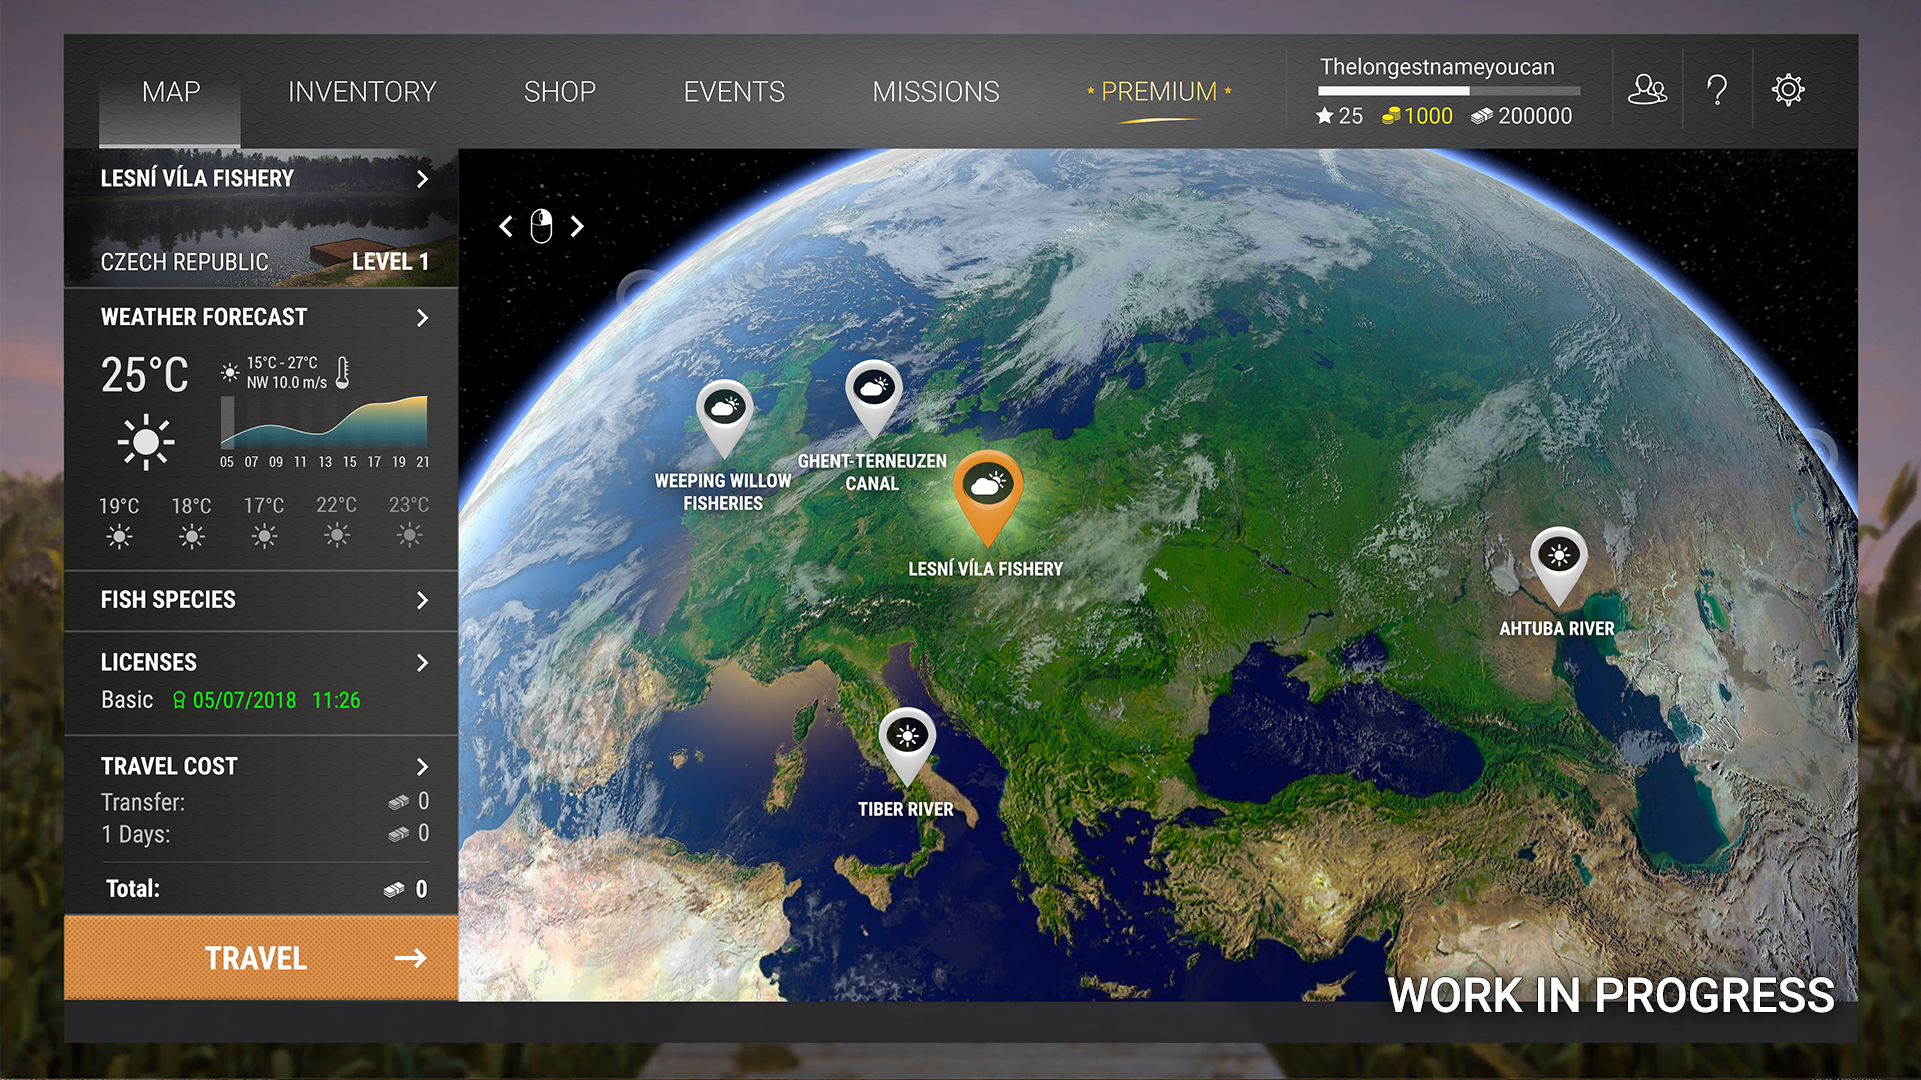Click the hourly temperature forecast chart
The width and height of the screenshot is (1921, 1080).
(x=324, y=423)
